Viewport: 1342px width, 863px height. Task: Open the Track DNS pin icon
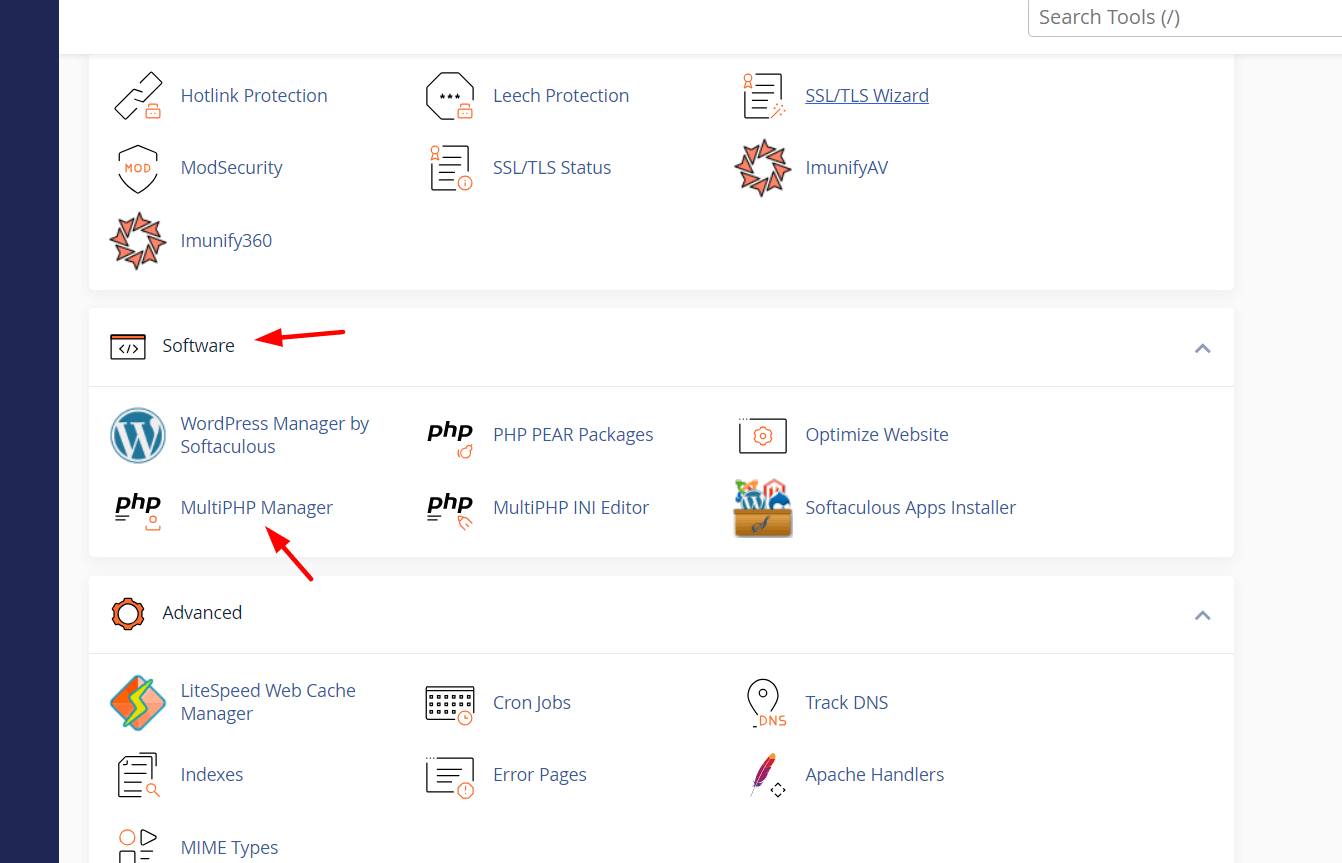766,704
